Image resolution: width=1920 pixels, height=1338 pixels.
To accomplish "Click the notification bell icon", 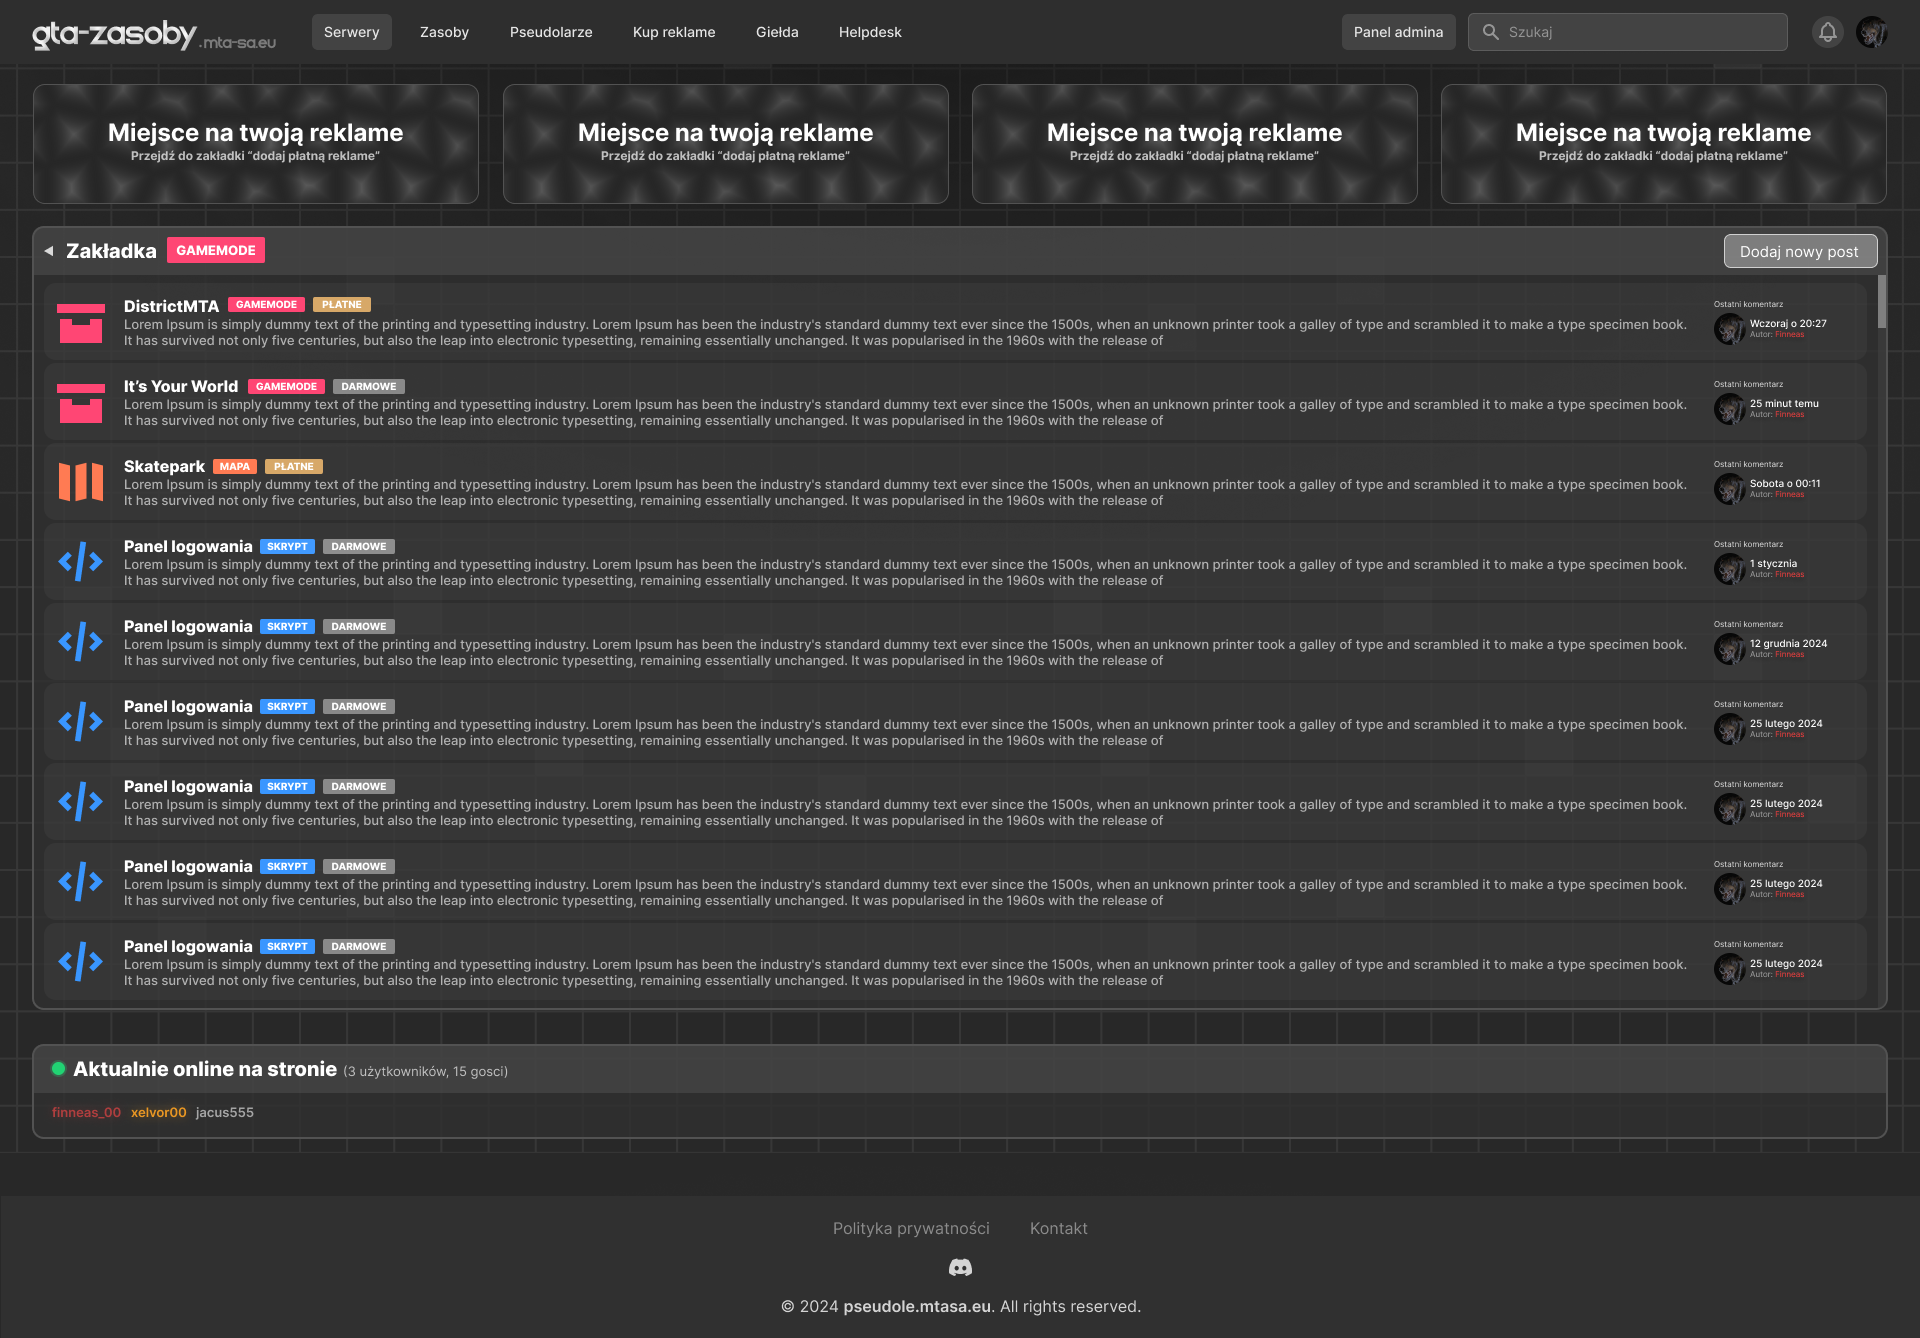I will pyautogui.click(x=1827, y=32).
